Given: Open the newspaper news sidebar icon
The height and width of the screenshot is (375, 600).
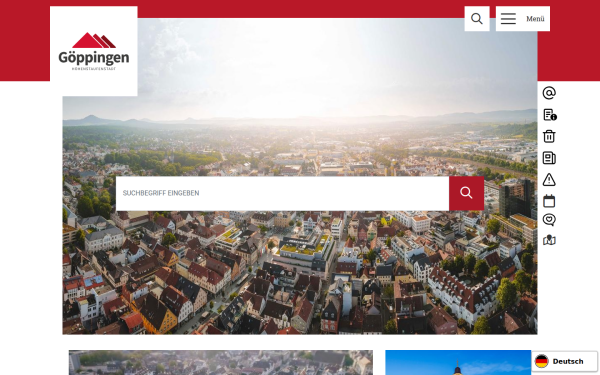Looking at the screenshot, I should pyautogui.click(x=549, y=158).
